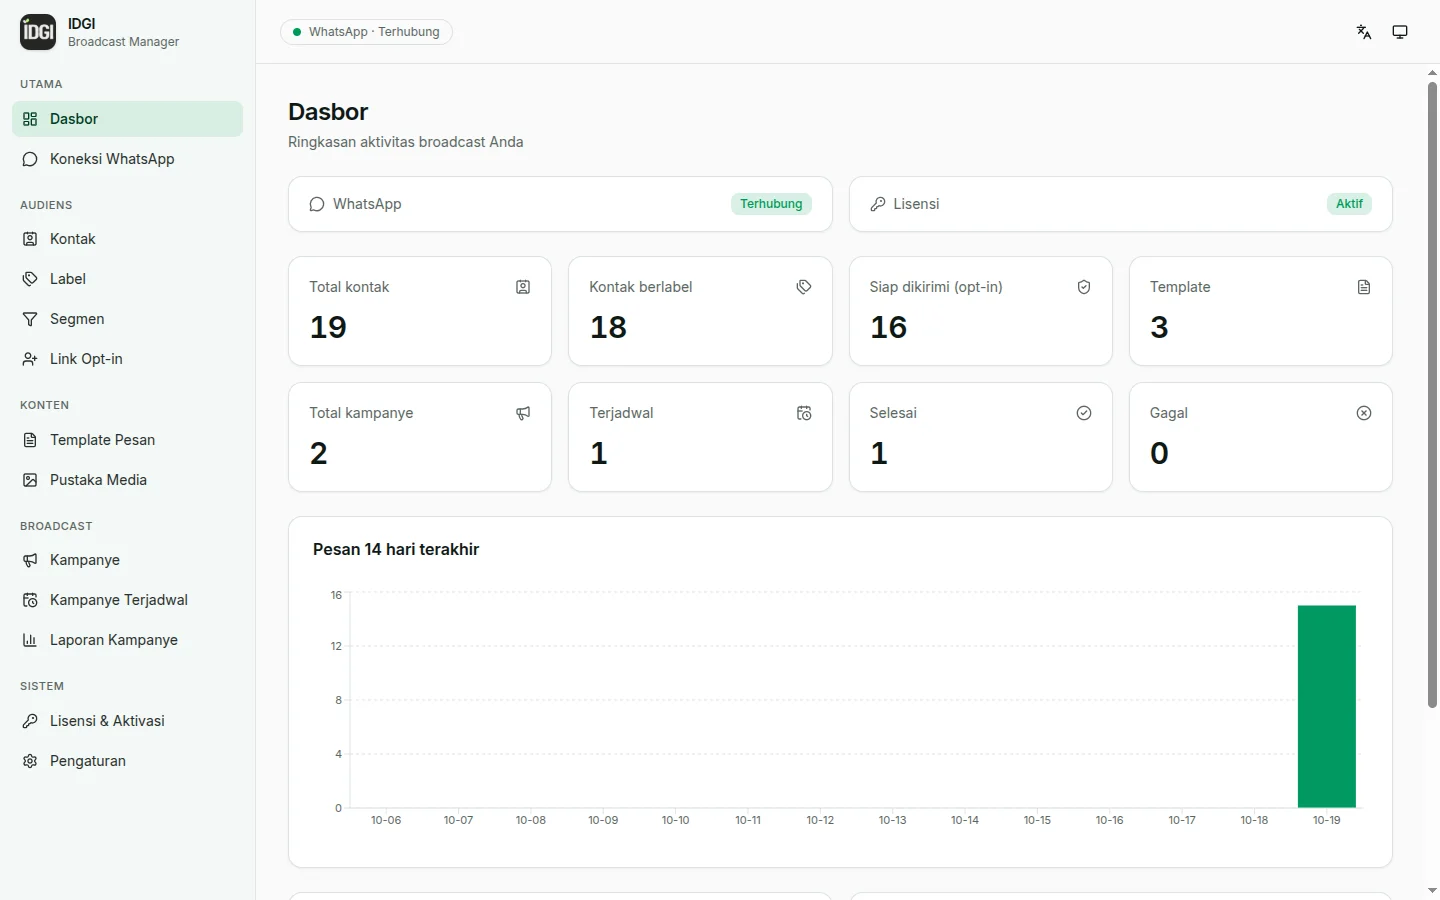Open the Segmen sidebar item
This screenshot has height=900, width=1440.
pos(127,319)
